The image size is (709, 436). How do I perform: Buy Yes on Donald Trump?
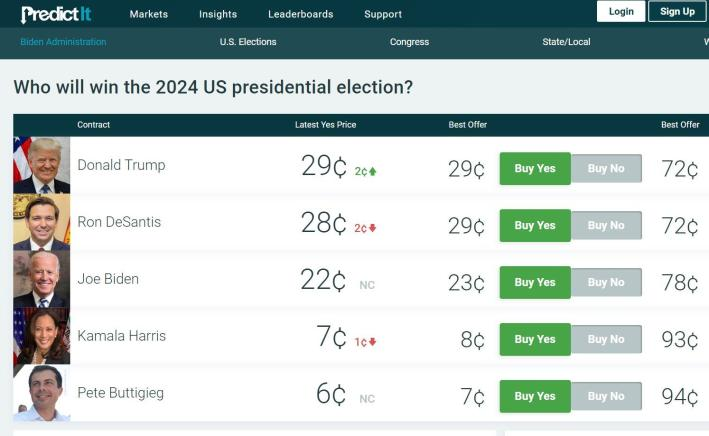535,169
